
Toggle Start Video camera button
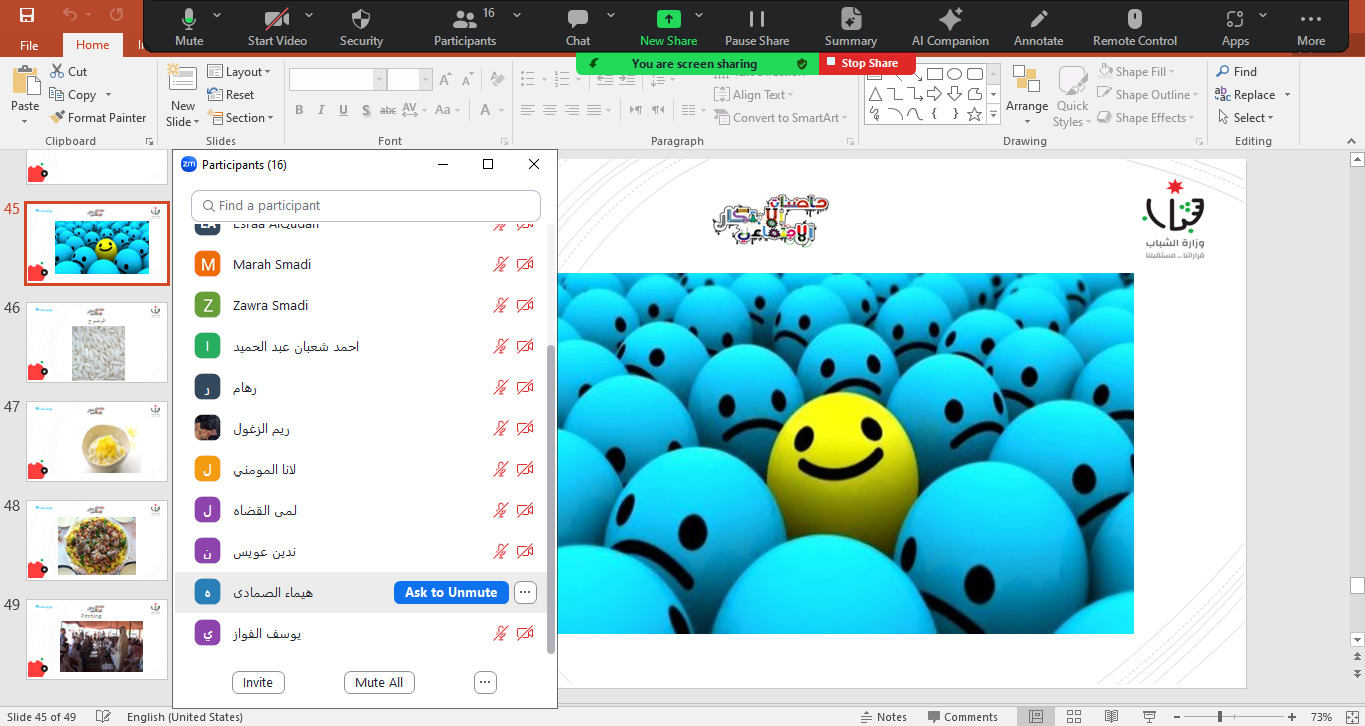tap(276, 20)
